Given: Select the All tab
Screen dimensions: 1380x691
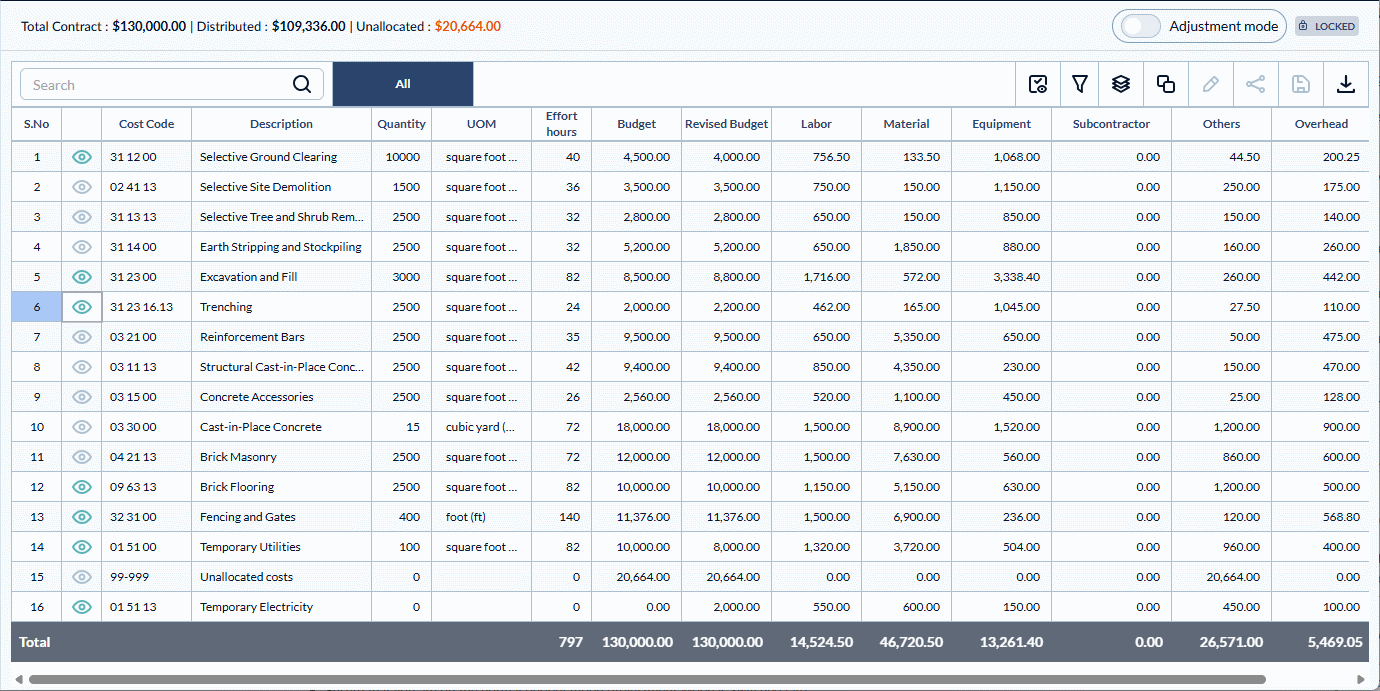Looking at the screenshot, I should (402, 84).
